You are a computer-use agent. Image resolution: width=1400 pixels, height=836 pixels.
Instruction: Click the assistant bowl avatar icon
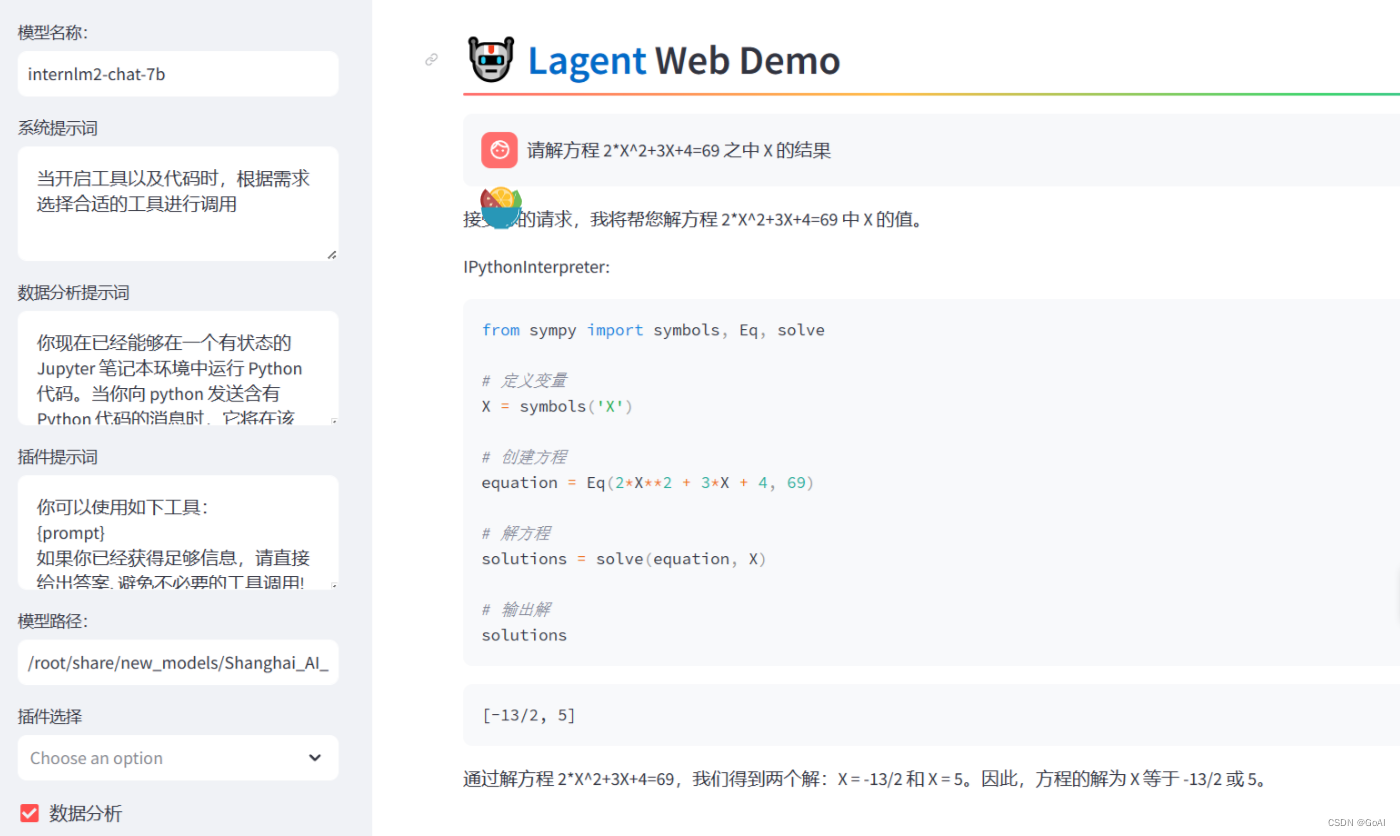point(500,208)
